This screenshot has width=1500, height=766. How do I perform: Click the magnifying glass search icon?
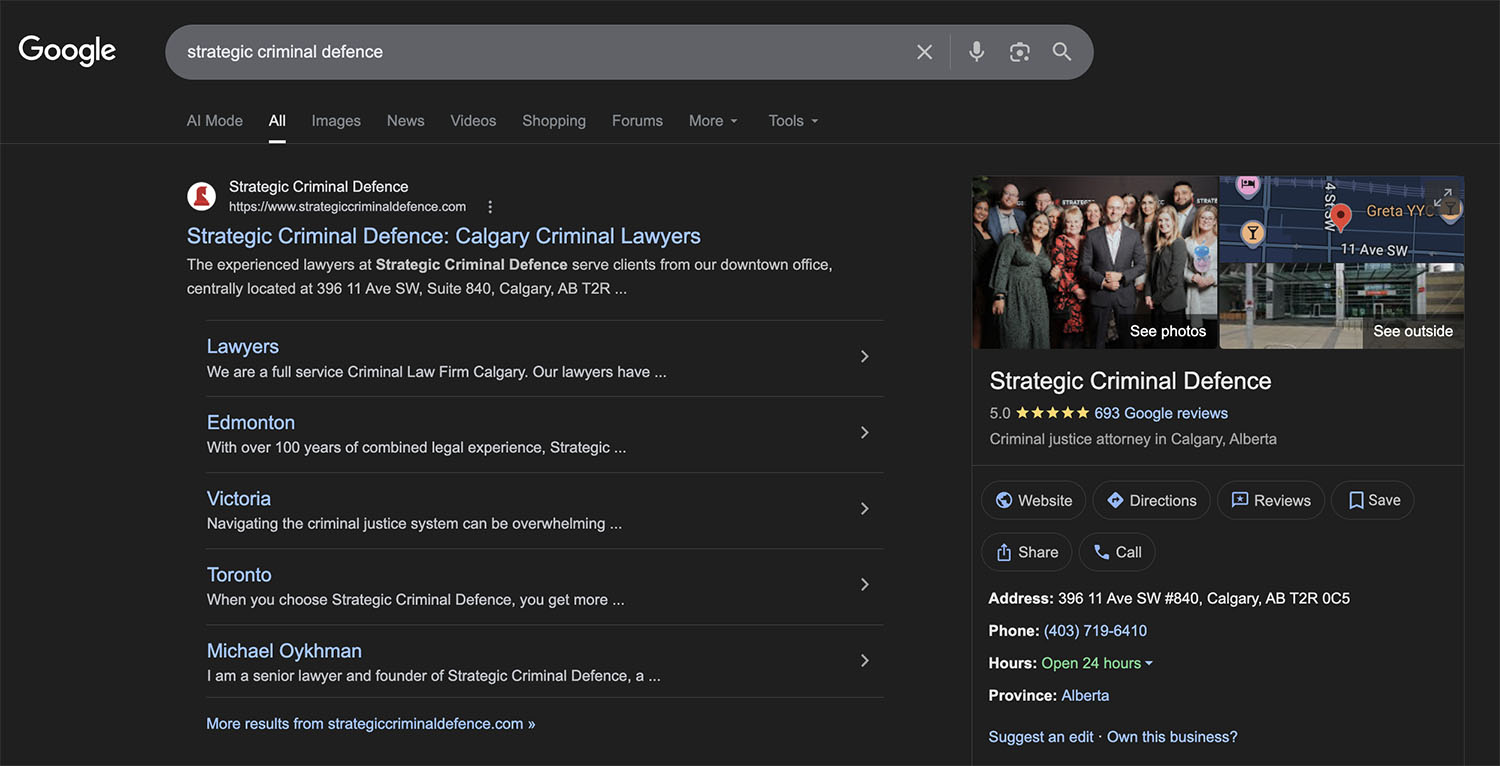(1062, 52)
